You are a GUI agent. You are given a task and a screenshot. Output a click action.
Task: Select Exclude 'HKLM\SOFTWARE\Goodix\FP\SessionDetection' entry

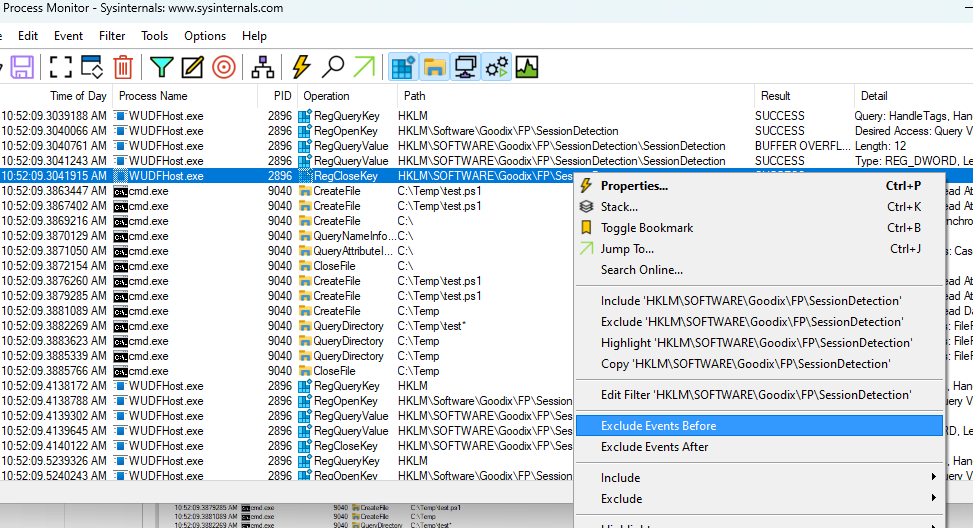coord(760,322)
